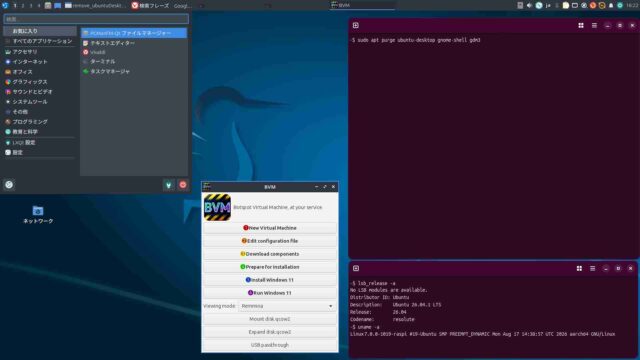Switch to workspace 4 on the panel
The width and height of the screenshot is (640, 360).
39,6
